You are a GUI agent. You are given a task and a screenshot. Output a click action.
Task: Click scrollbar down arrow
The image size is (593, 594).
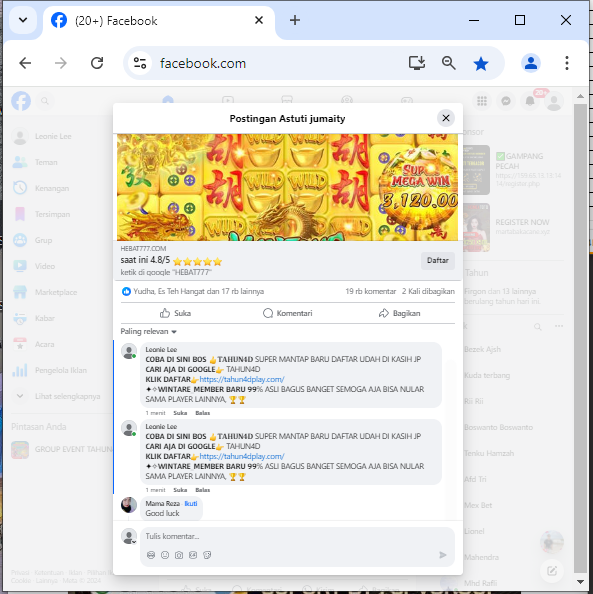click(x=580, y=581)
